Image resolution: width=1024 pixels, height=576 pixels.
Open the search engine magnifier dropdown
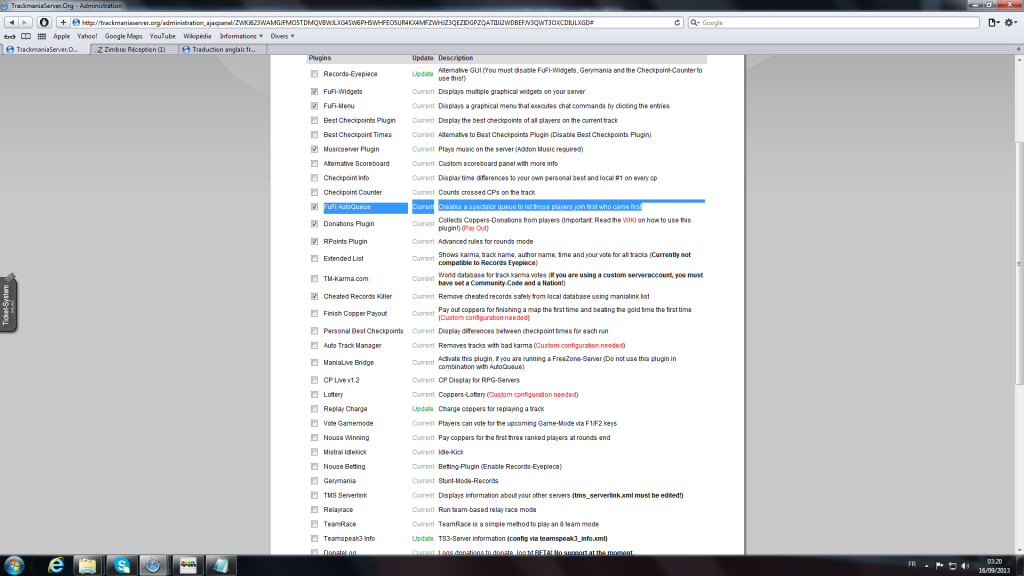tap(695, 22)
